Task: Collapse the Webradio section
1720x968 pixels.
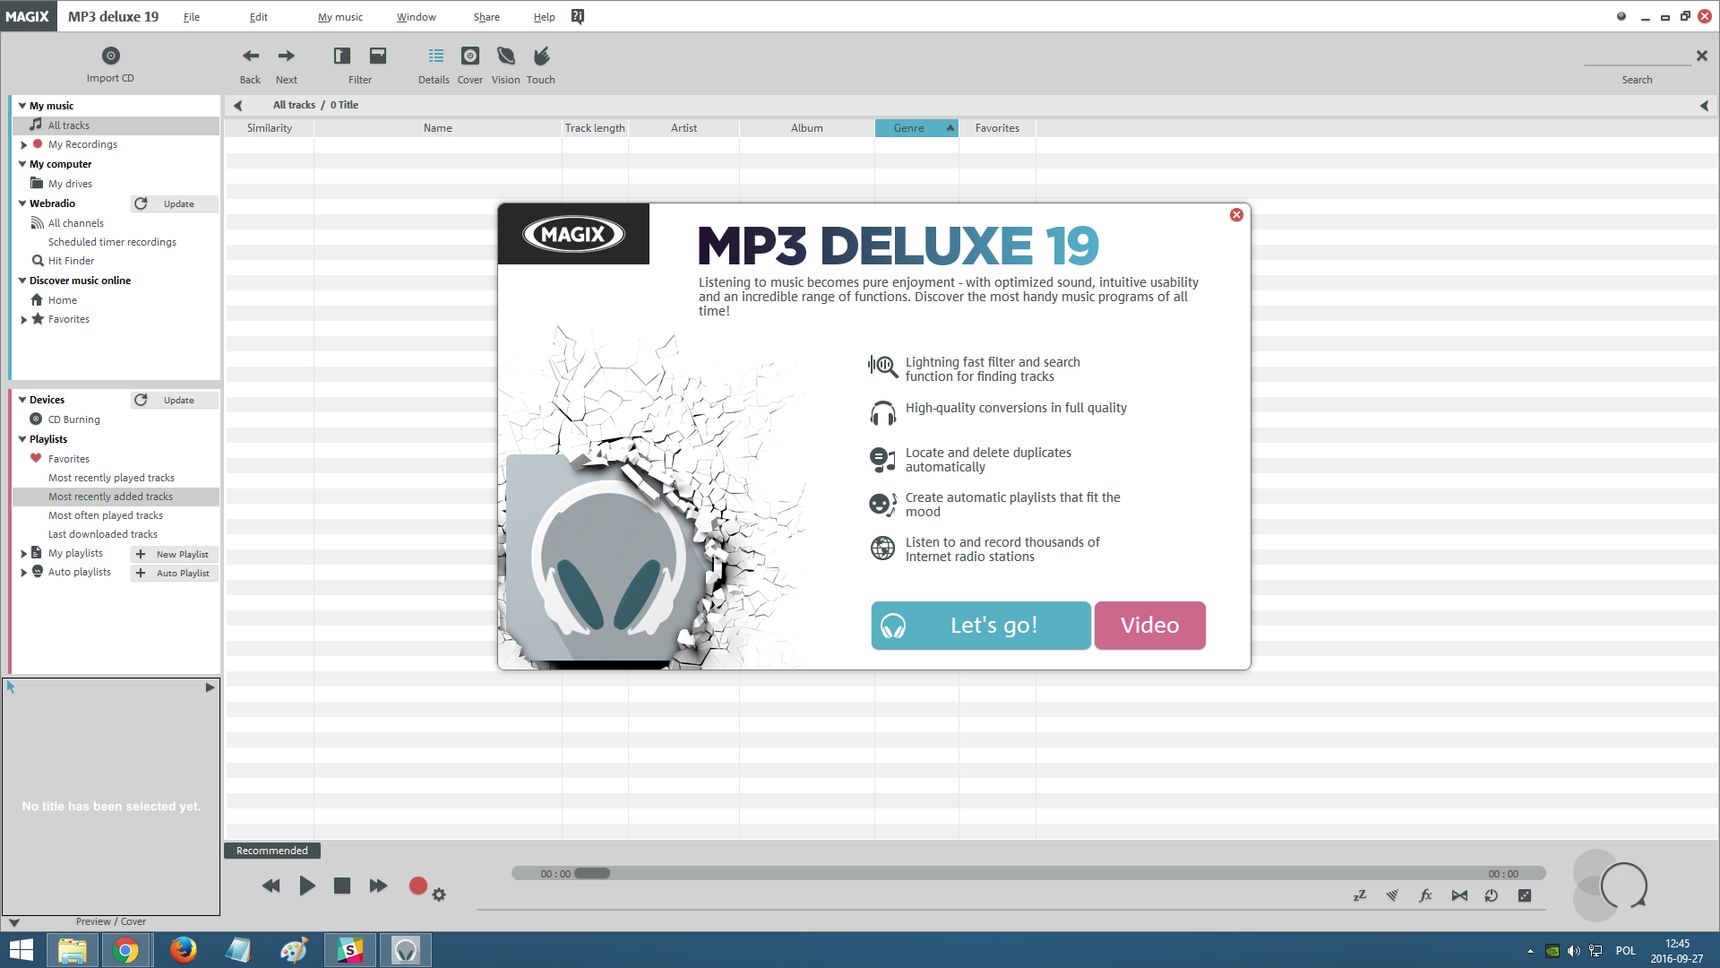Action: [x=22, y=203]
